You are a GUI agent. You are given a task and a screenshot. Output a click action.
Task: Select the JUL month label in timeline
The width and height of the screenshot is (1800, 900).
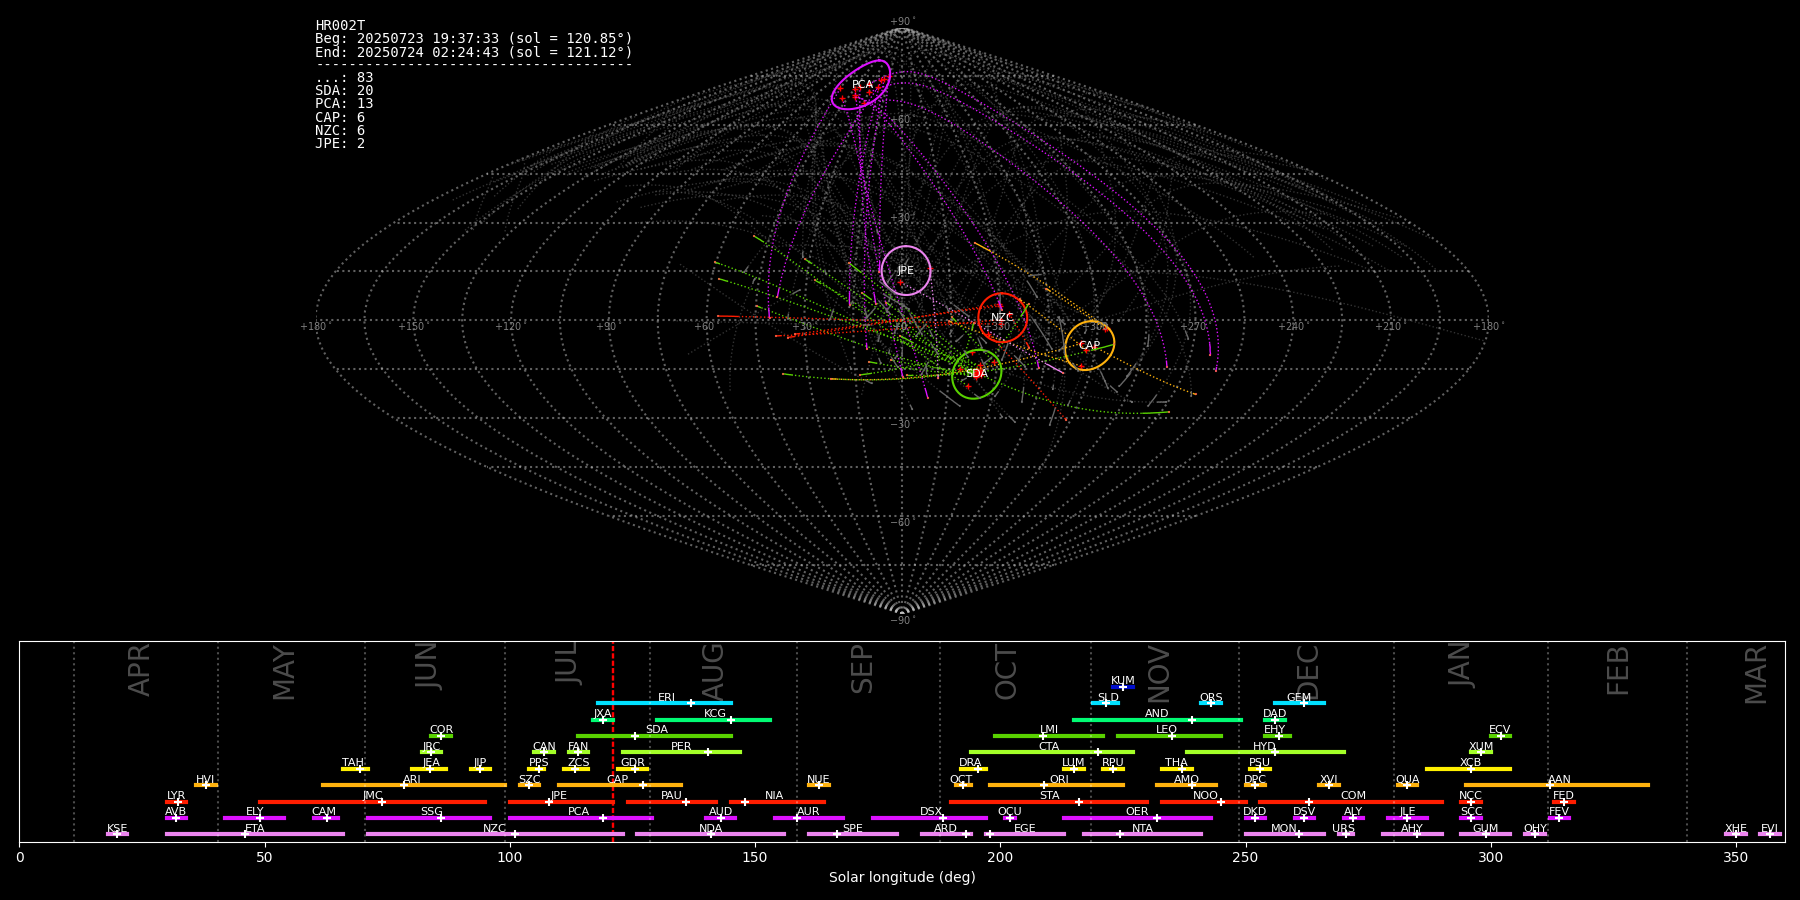tap(567, 663)
